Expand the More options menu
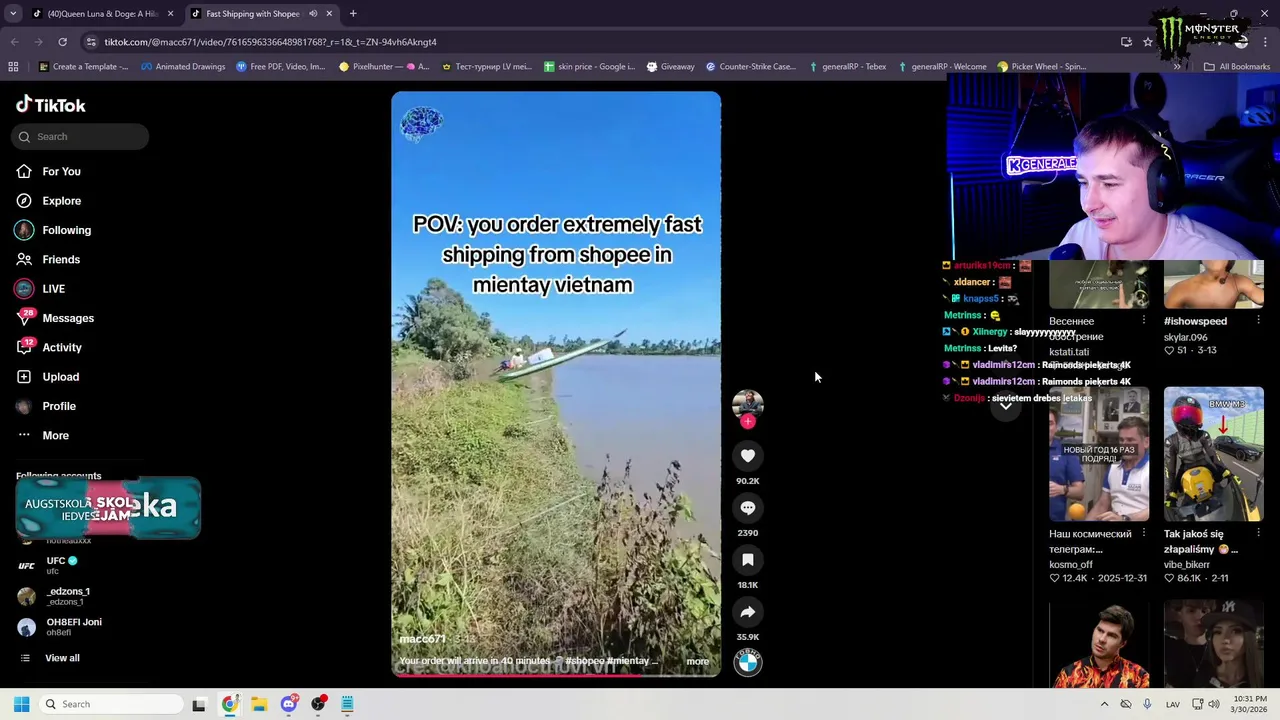This screenshot has height=720, width=1280. 55,436
